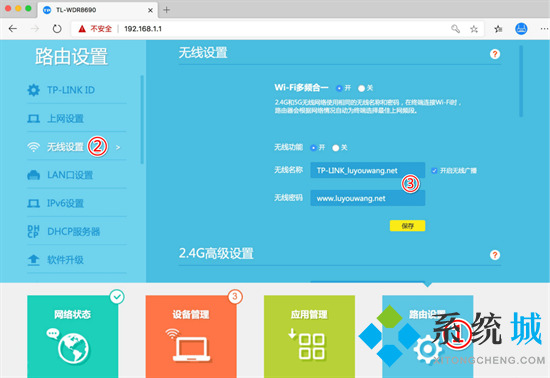Enable 无线功能 with 开 radio

pyautogui.click(x=313, y=148)
